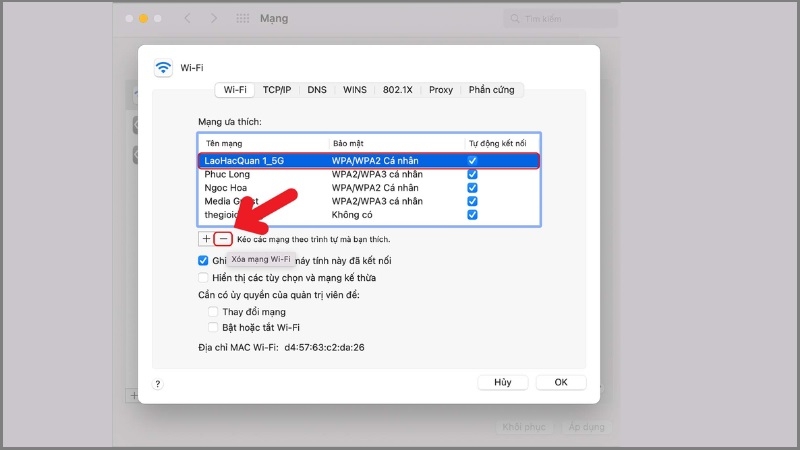800x450 pixels.
Task: Check the Thay đổi mạng option
Action: pyautogui.click(x=213, y=311)
